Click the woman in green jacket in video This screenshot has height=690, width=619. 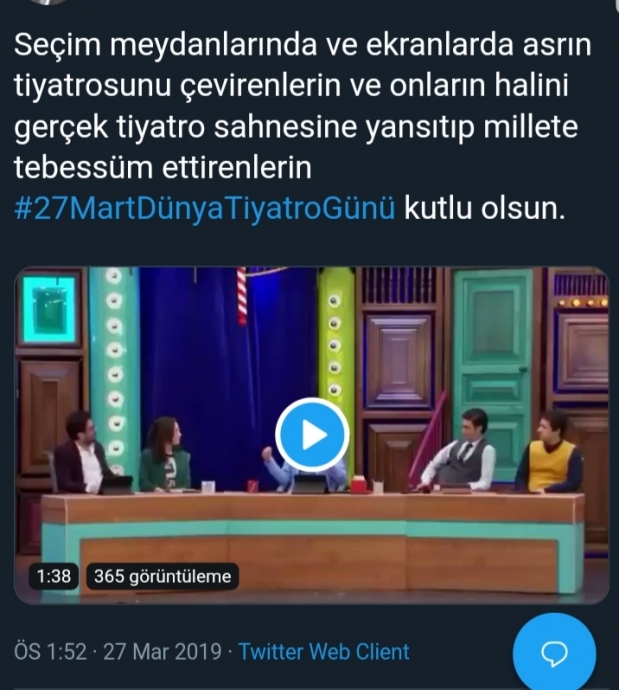(165, 454)
